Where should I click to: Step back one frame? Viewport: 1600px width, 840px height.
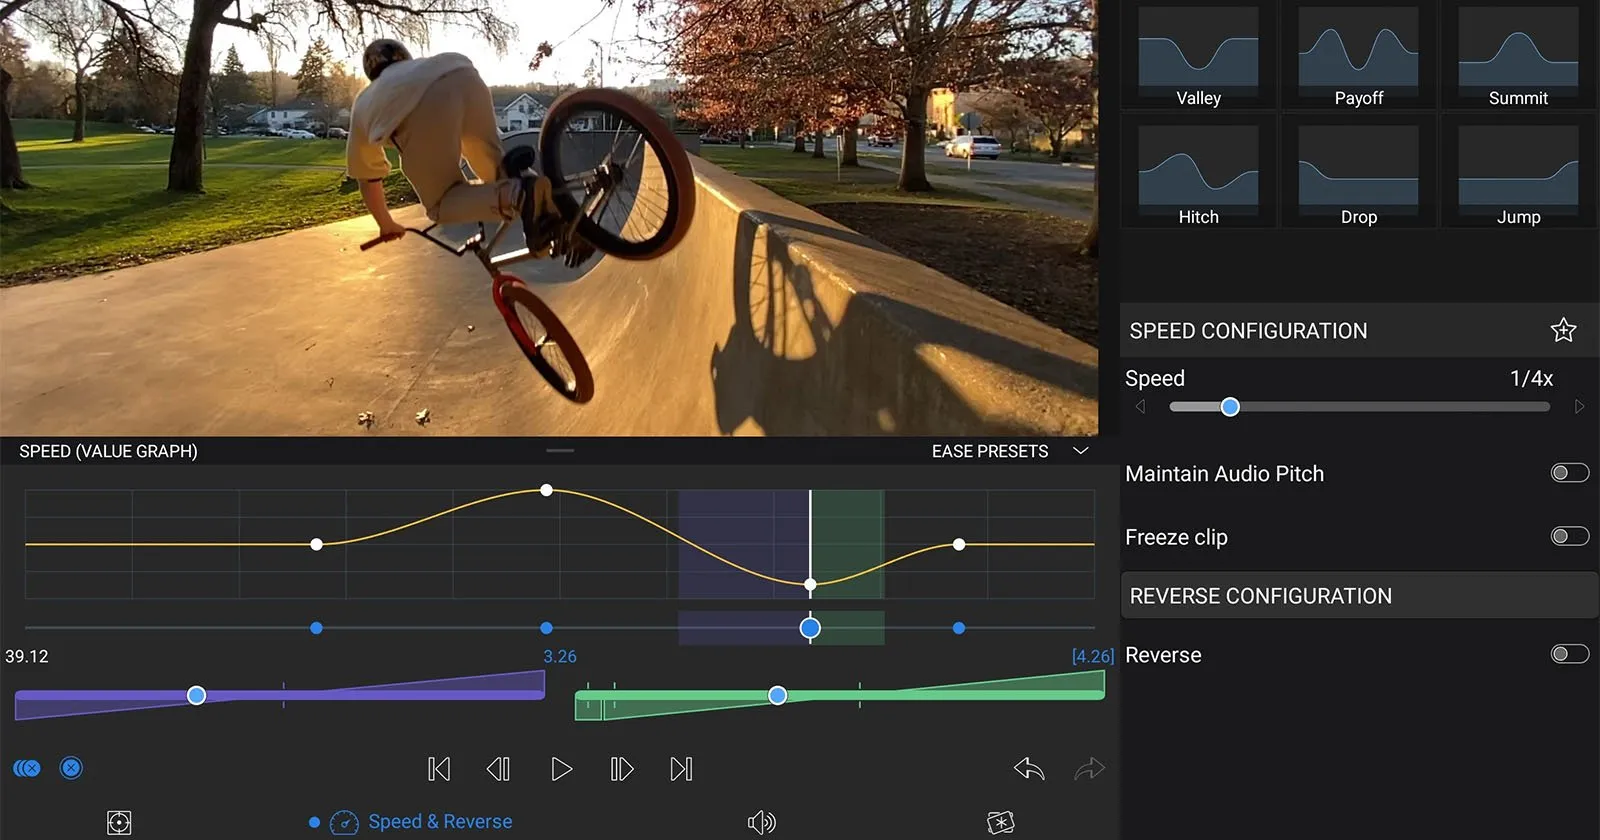pyautogui.click(x=498, y=769)
